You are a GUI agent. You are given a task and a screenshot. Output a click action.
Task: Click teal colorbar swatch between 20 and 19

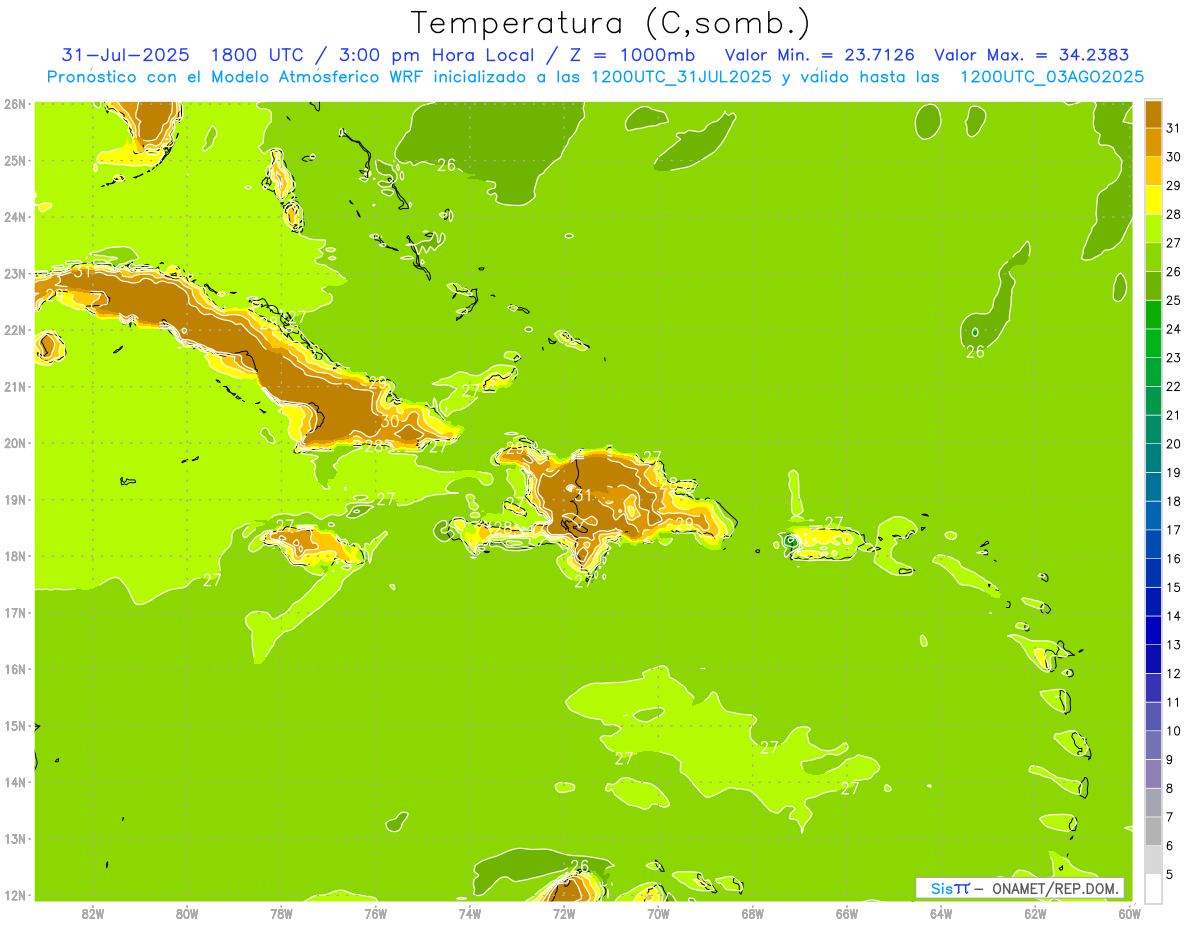(1154, 458)
